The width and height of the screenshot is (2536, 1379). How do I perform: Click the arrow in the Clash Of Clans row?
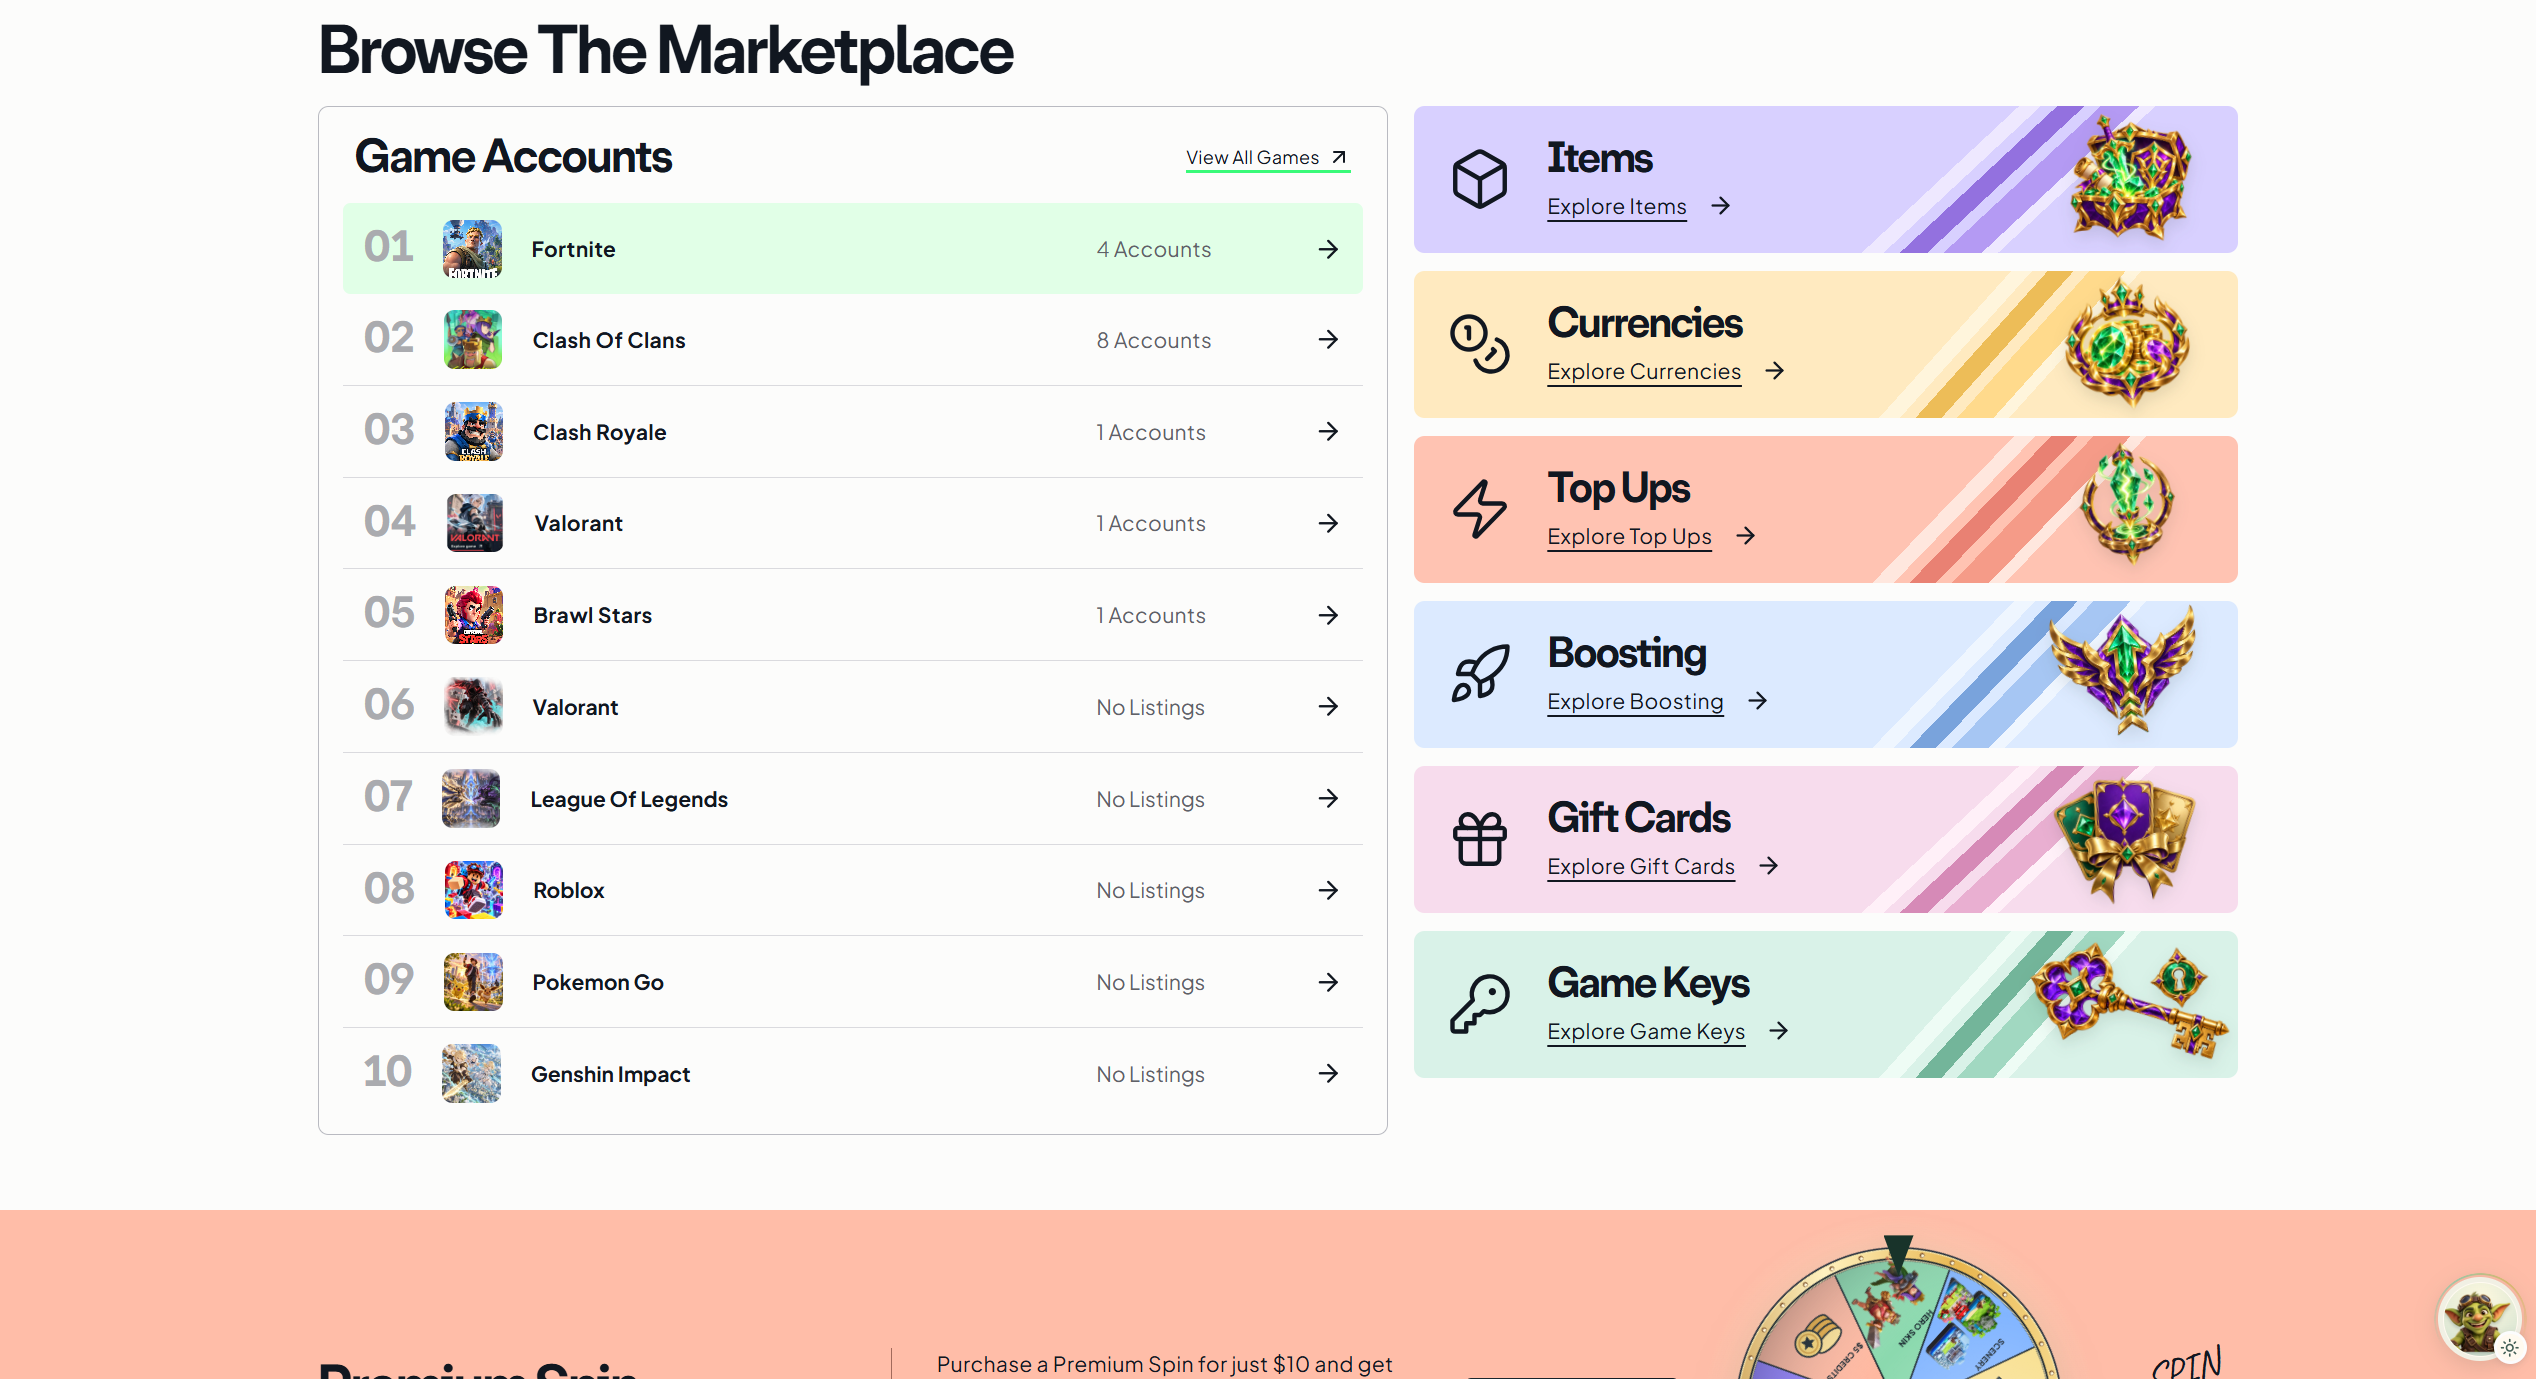tap(1328, 340)
